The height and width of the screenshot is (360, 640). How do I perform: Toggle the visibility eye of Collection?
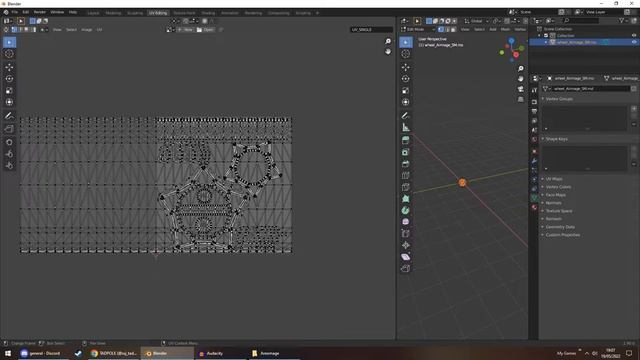click(634, 36)
